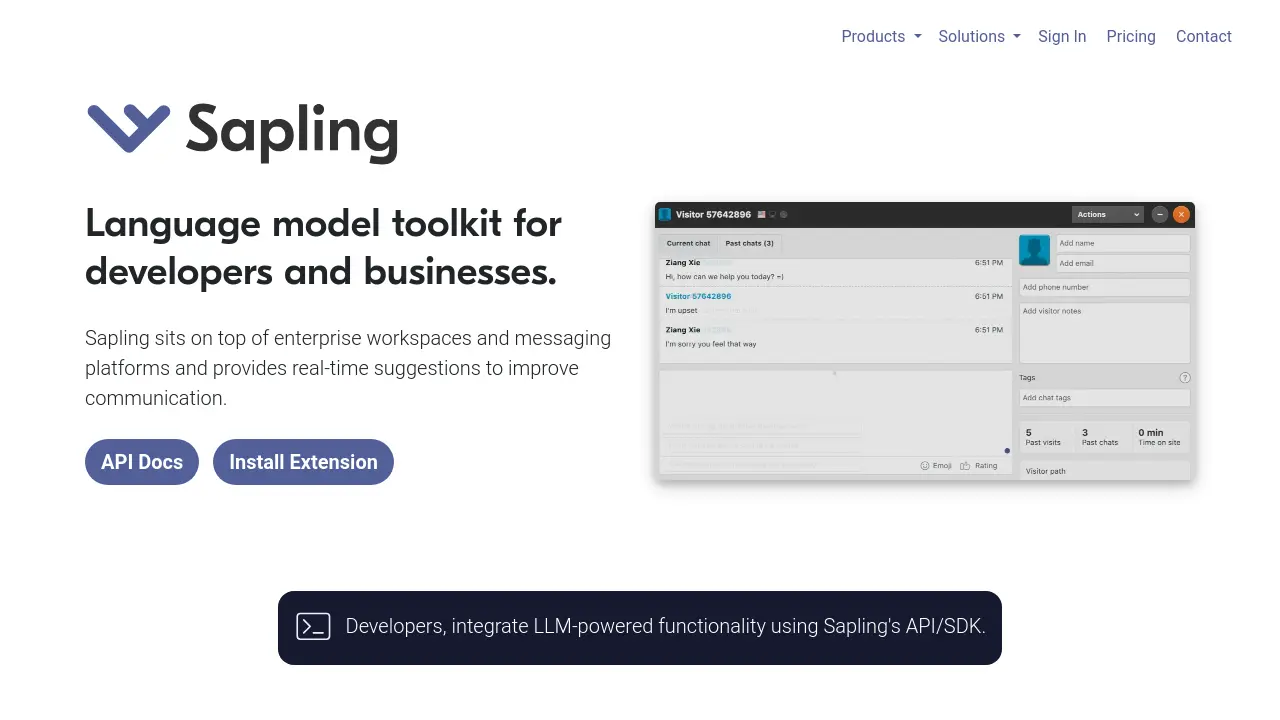Screen dimensions: 1280x720
Task: Focus the Add visitor notes text area
Action: click(1104, 333)
